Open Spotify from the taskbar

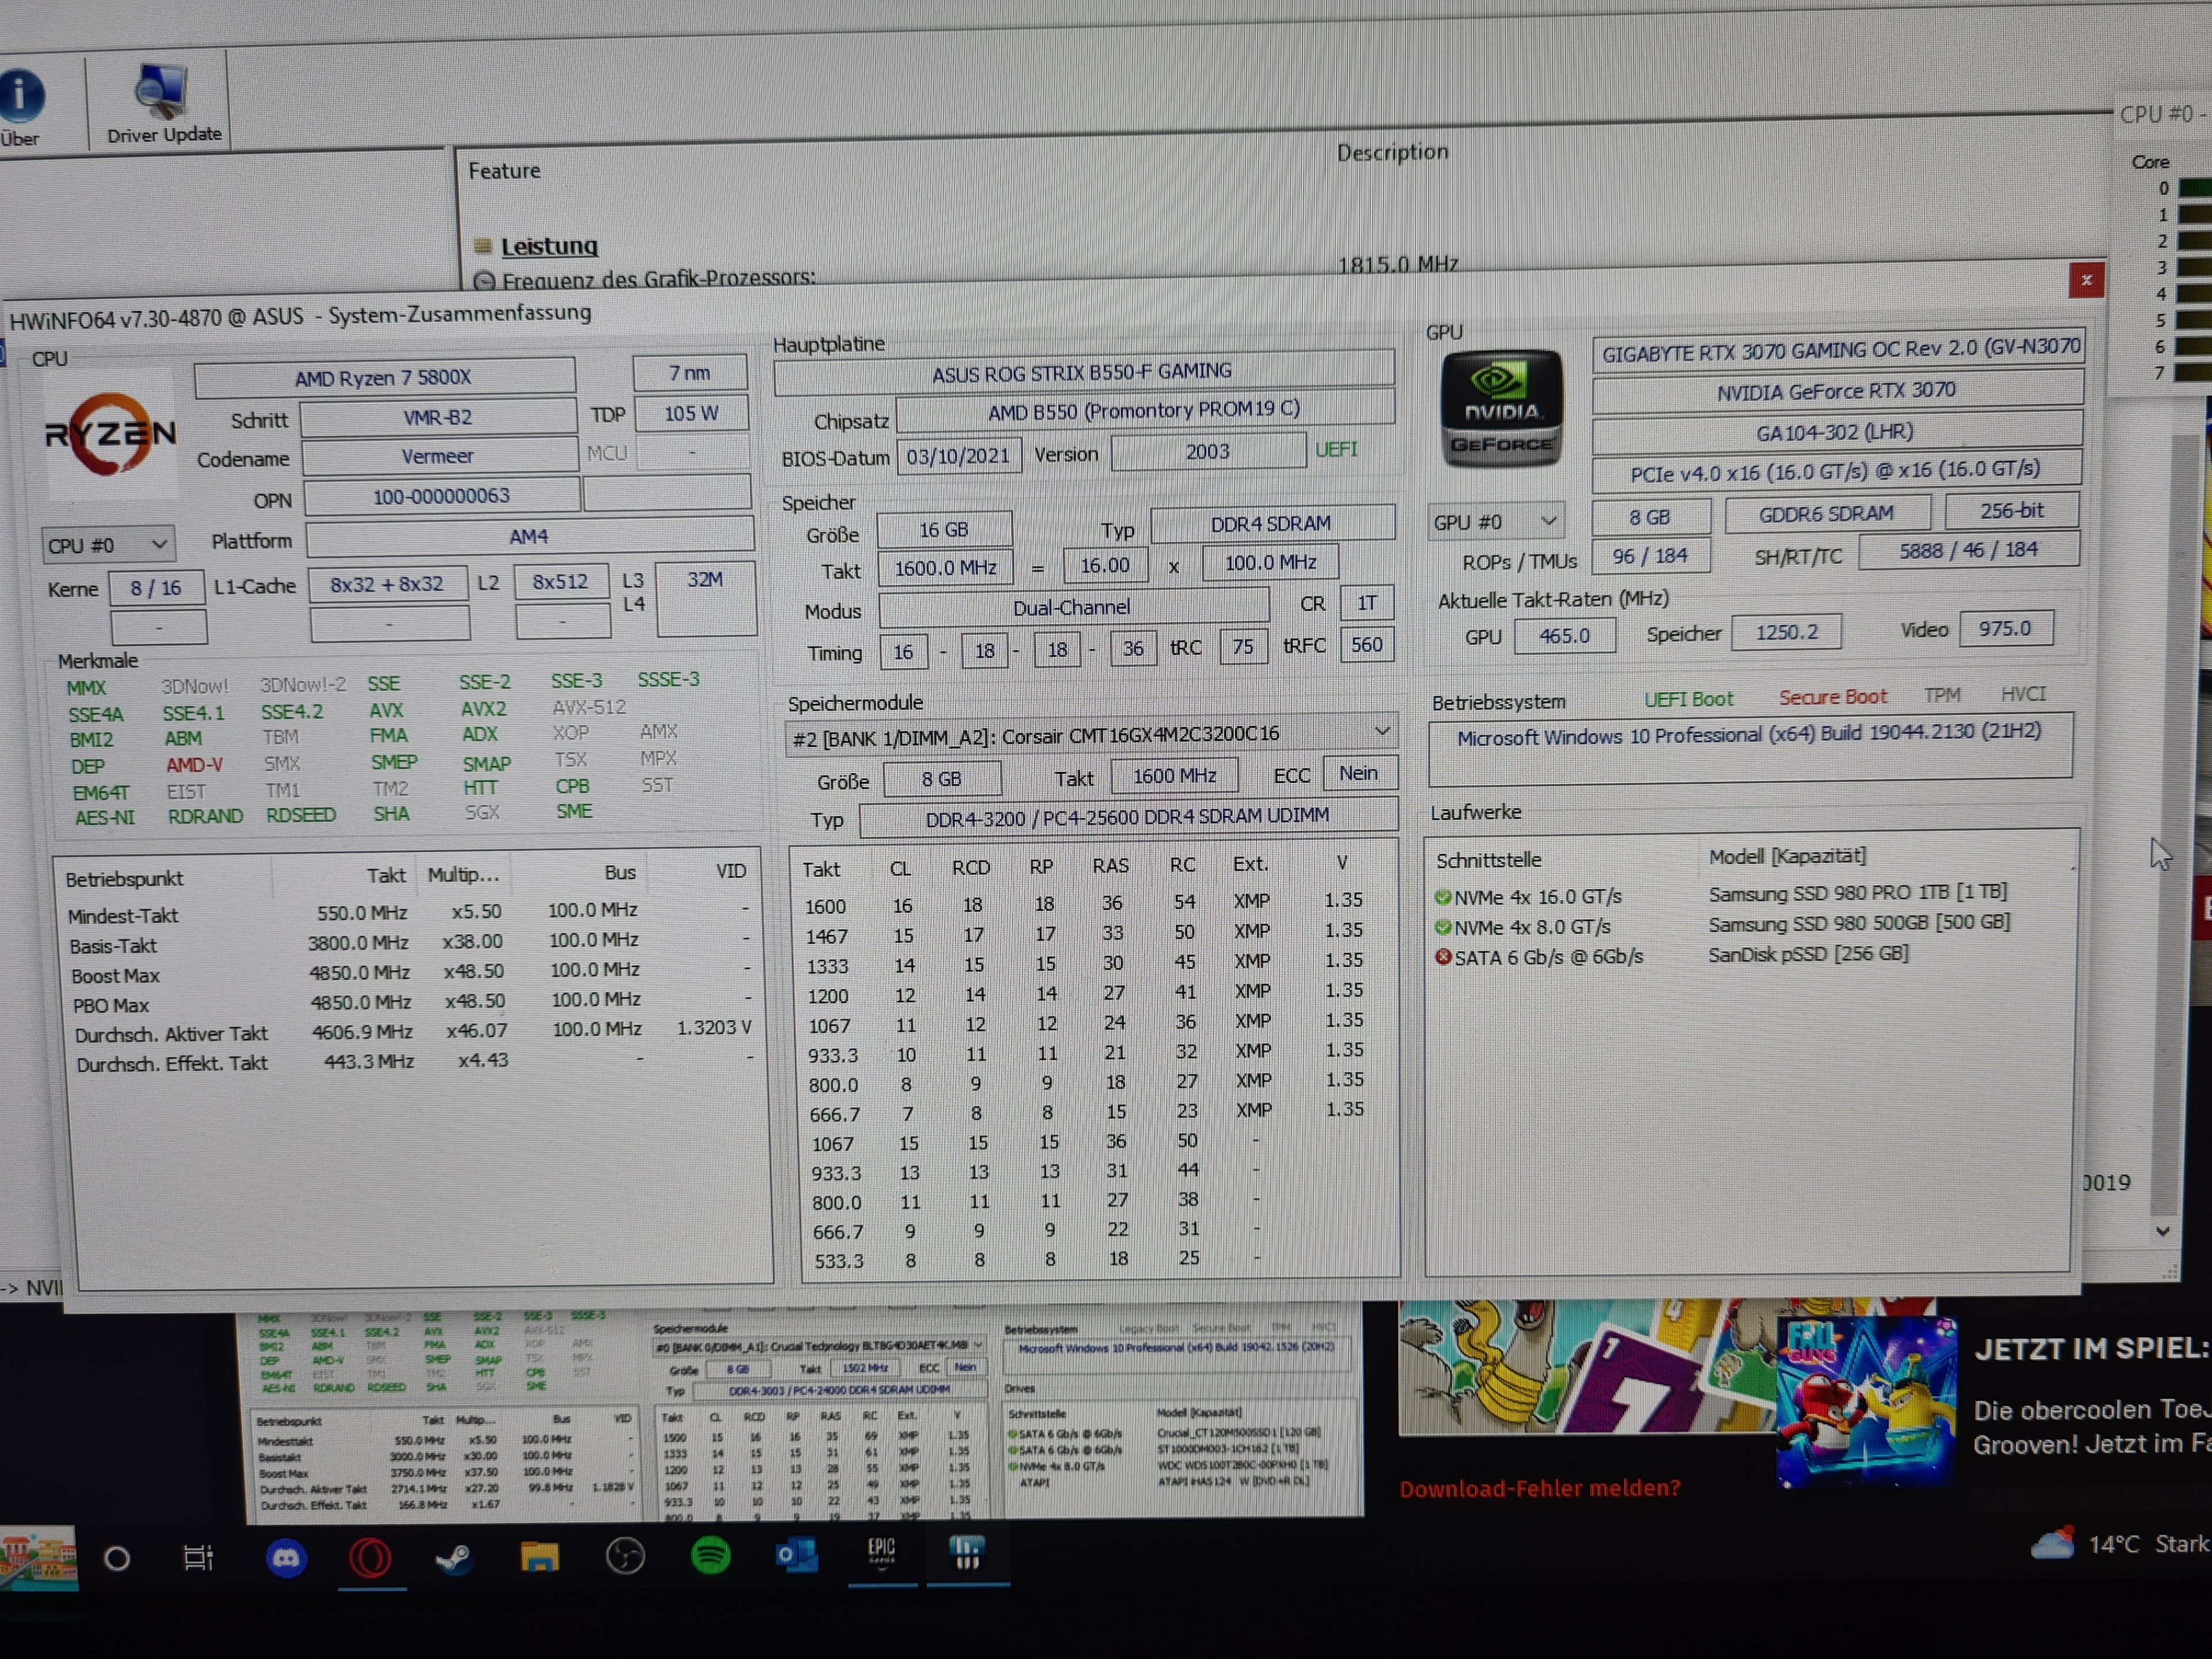pos(710,1556)
